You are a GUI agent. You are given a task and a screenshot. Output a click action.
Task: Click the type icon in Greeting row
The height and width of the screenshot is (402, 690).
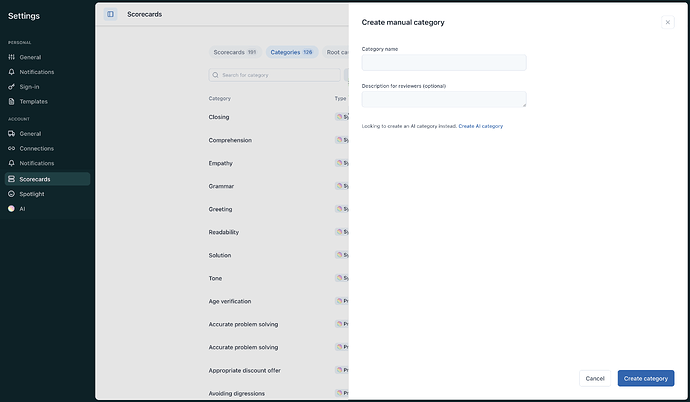coord(339,209)
